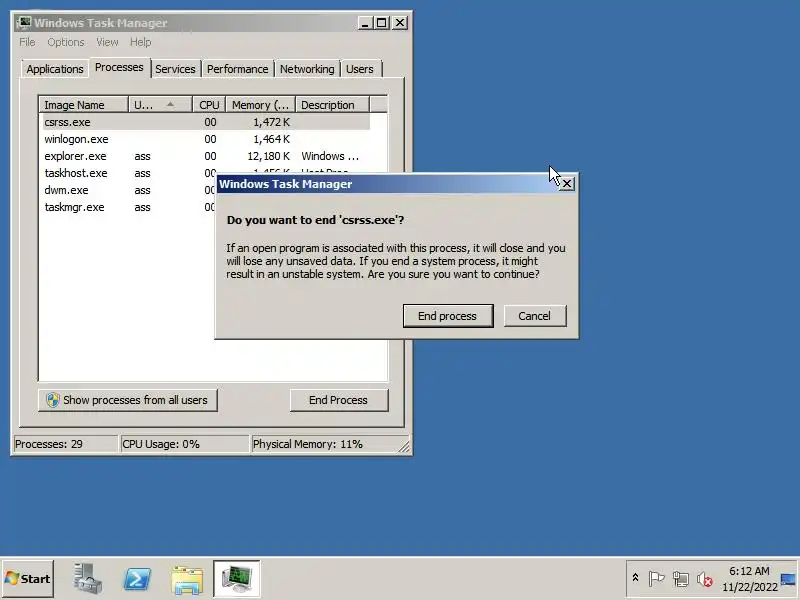Sort by CPU column header
The image size is (800, 600).
[209, 105]
